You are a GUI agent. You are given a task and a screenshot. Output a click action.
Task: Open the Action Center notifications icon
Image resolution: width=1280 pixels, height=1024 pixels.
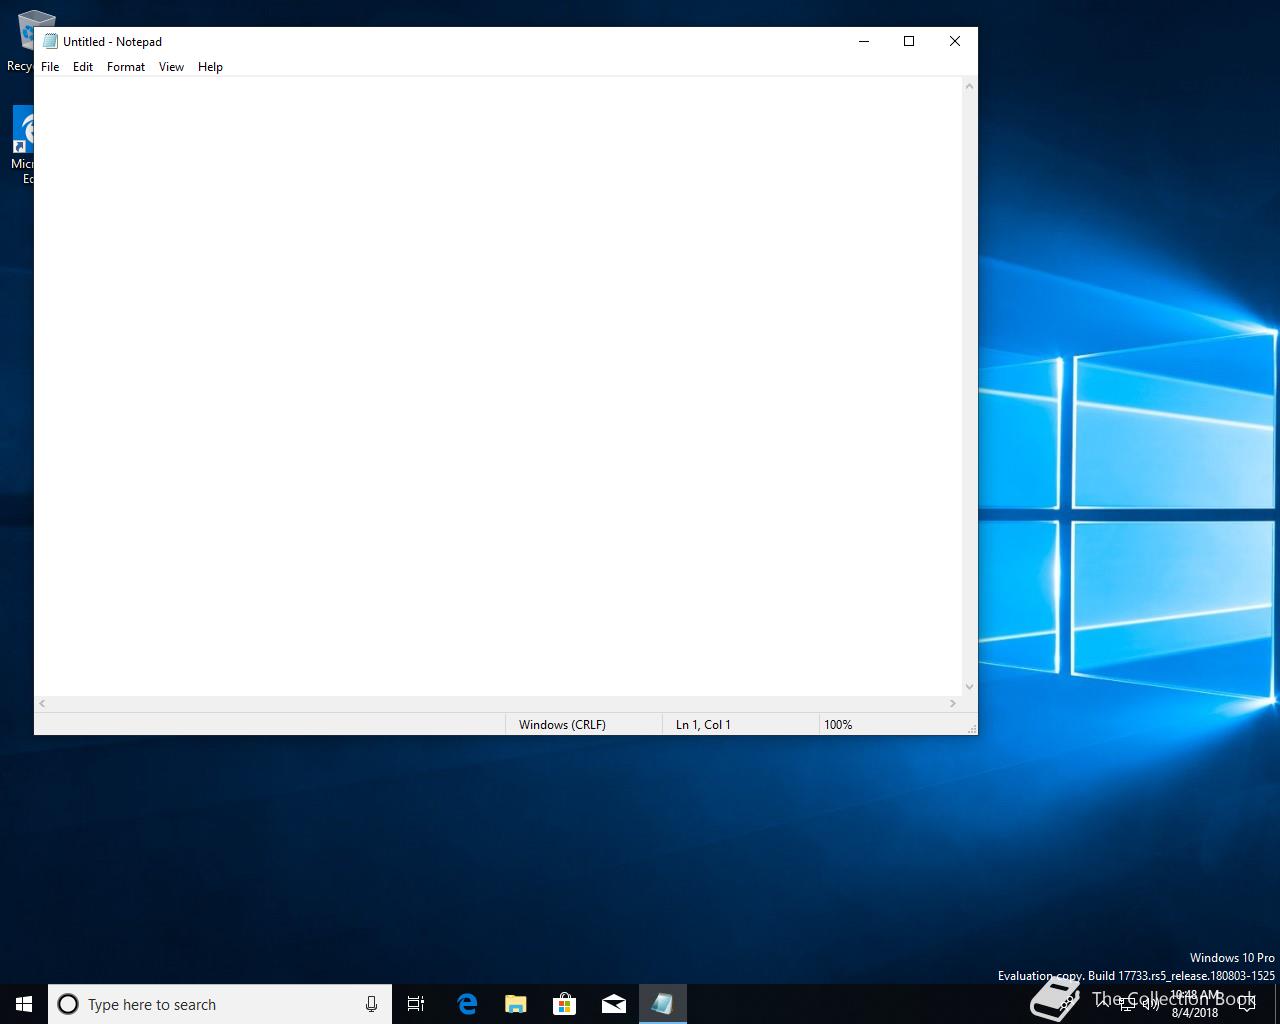click(1246, 1004)
